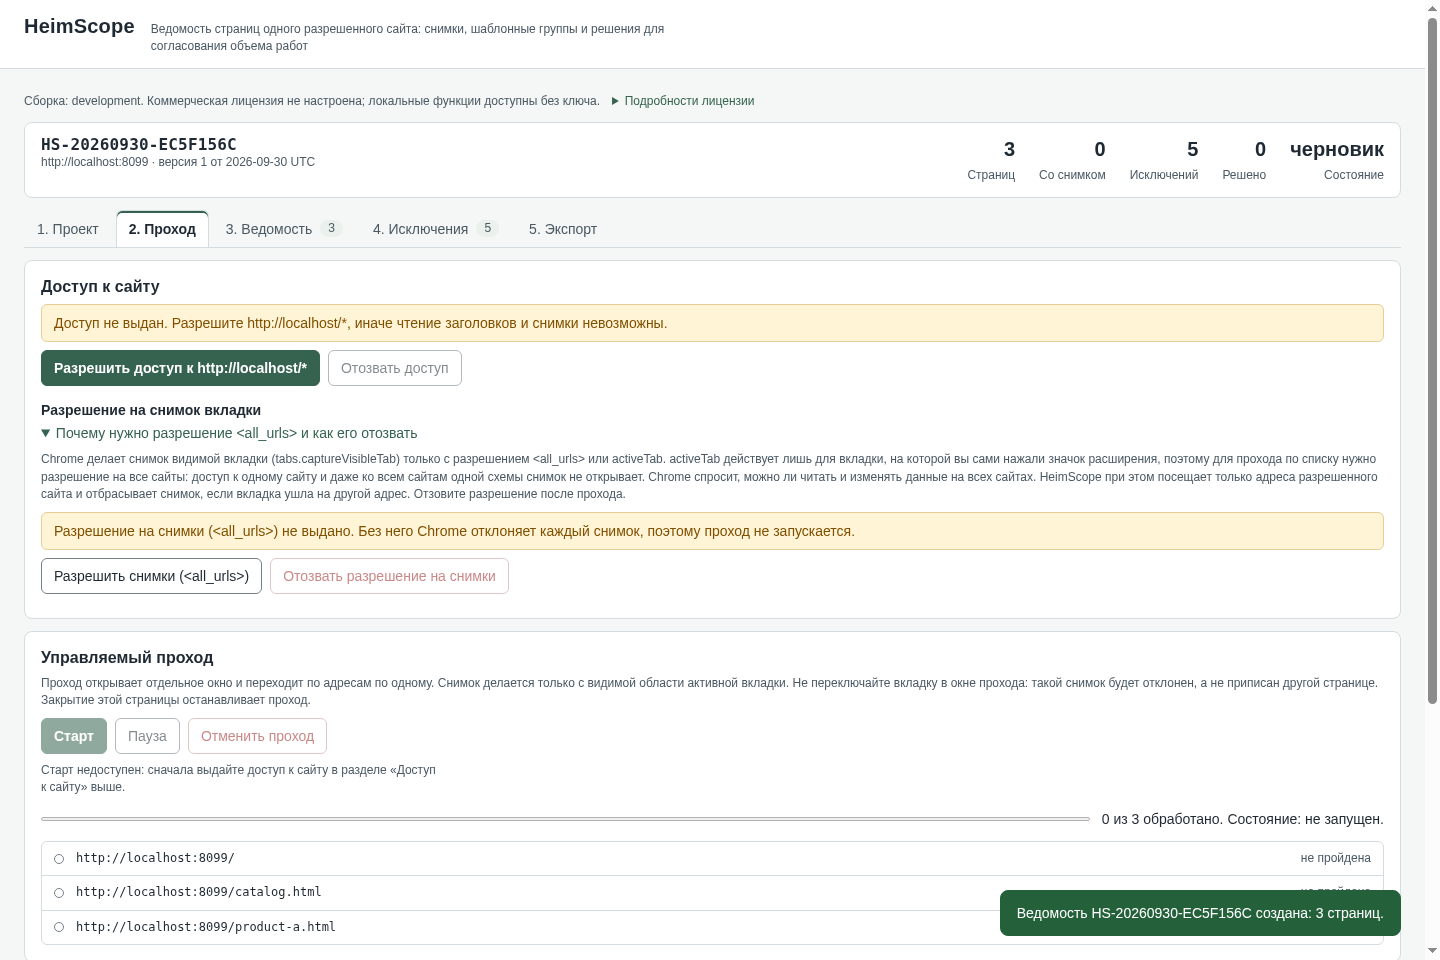Go to the 4. Исключения tab
The image size is (1440, 960).
coord(435,229)
